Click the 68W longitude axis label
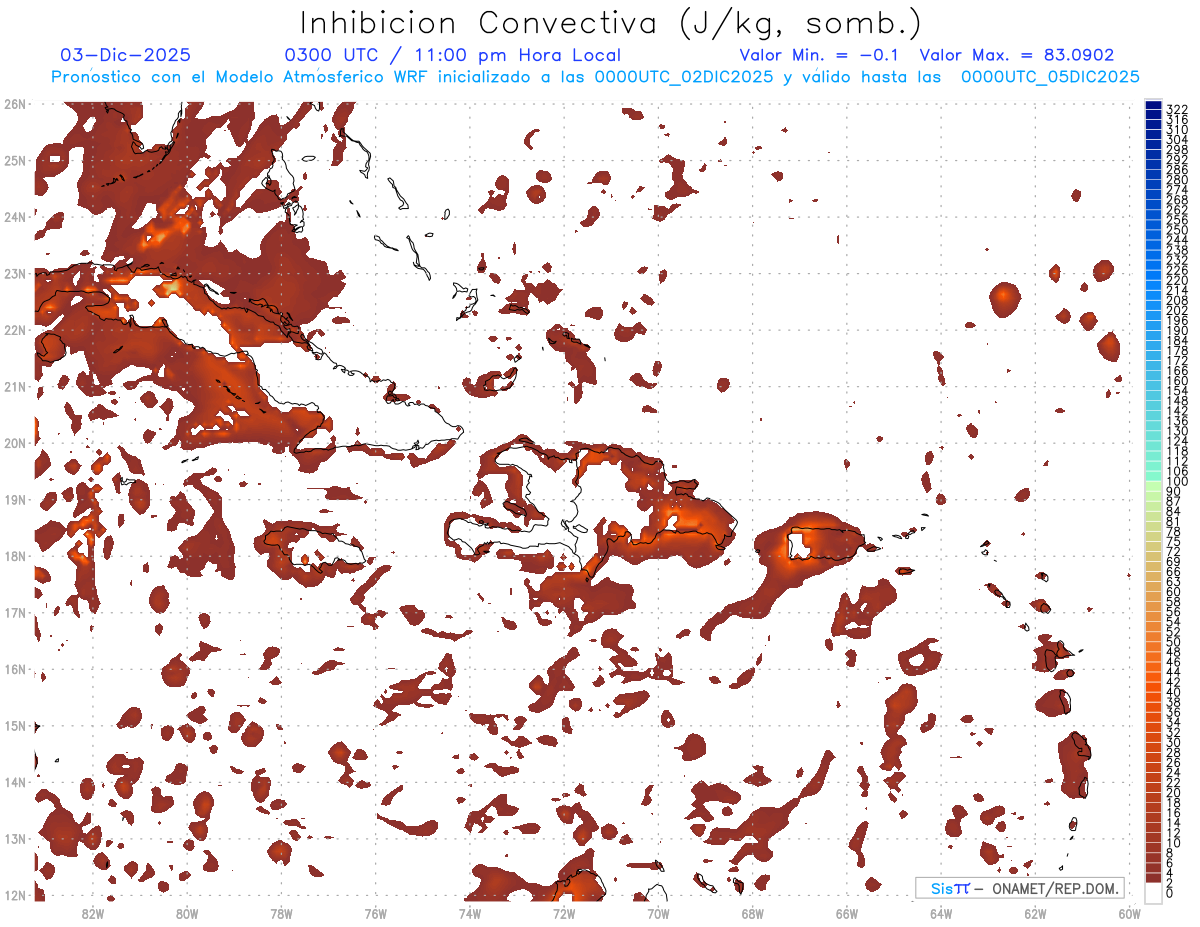 pos(752,913)
